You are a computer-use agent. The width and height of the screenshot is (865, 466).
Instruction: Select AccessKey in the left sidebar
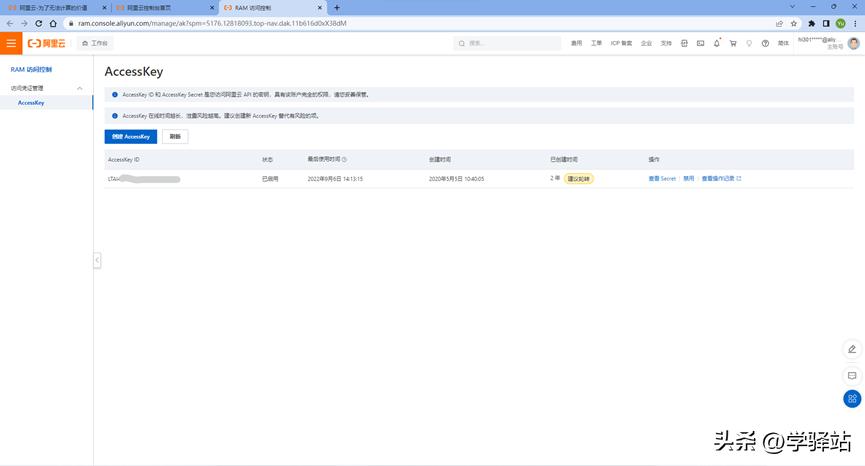coord(31,102)
